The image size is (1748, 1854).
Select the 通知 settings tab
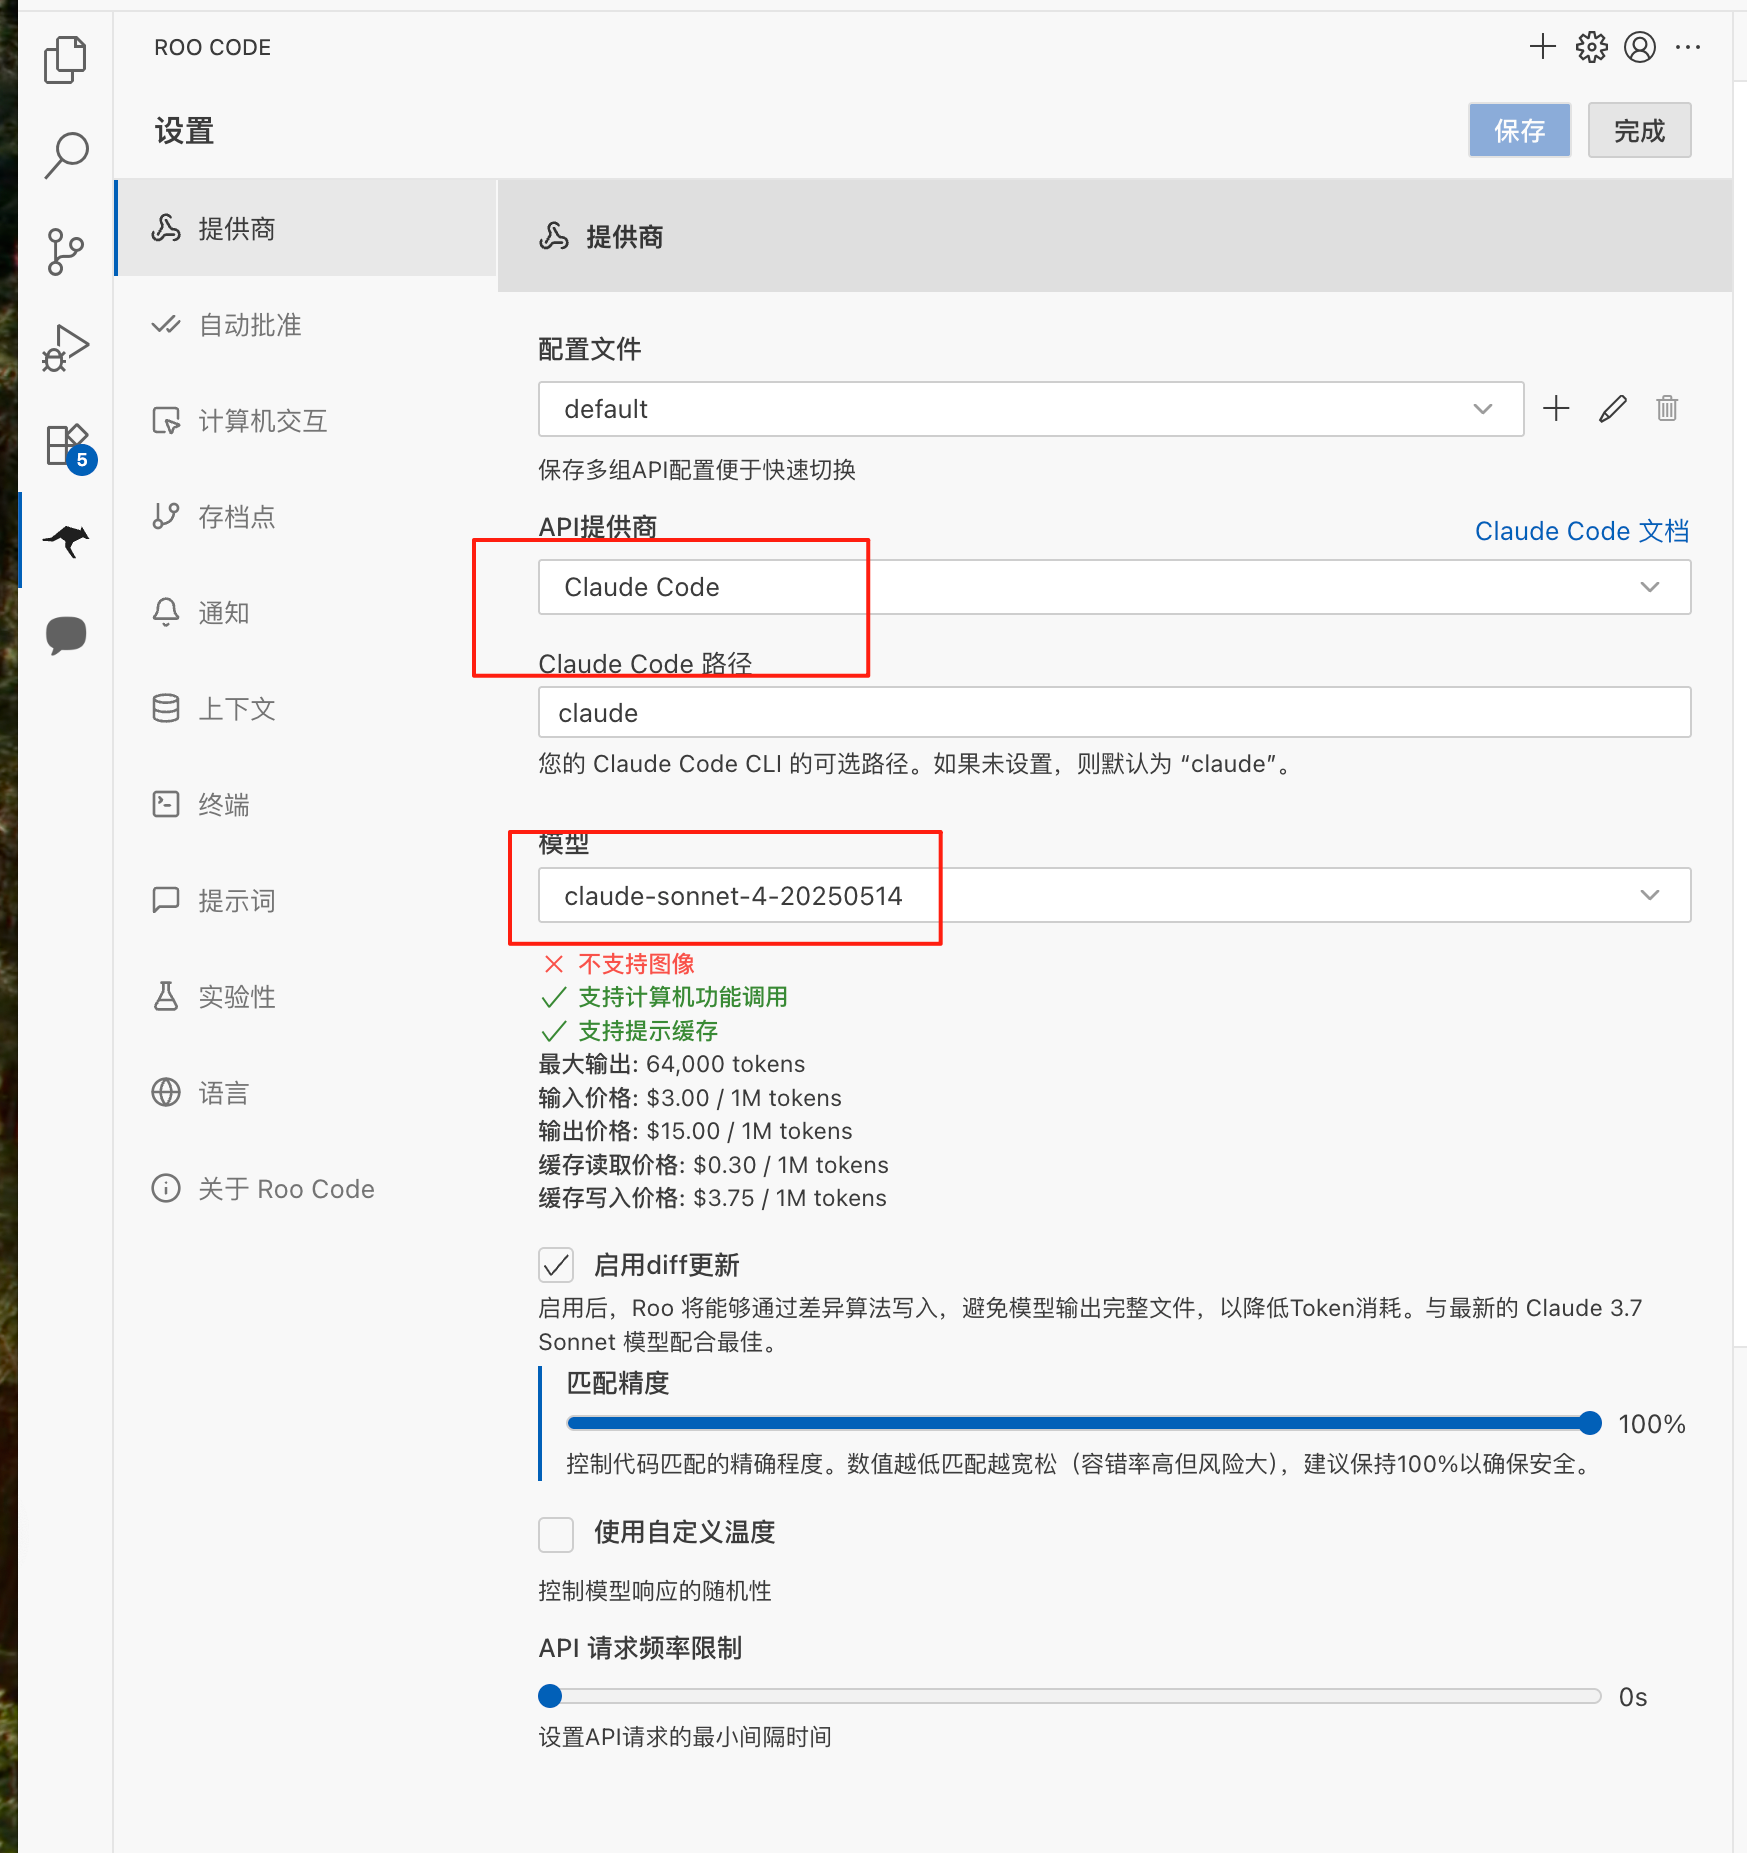coord(307,613)
